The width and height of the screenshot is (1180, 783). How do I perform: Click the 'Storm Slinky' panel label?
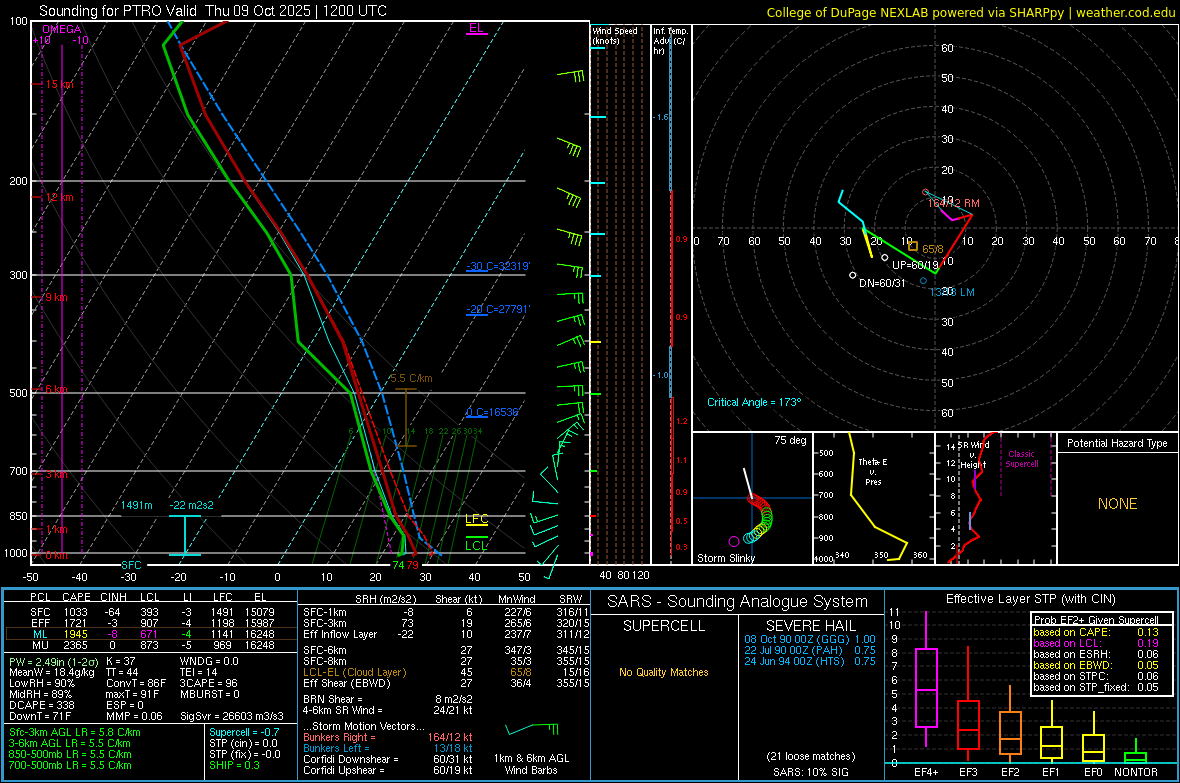click(x=725, y=558)
